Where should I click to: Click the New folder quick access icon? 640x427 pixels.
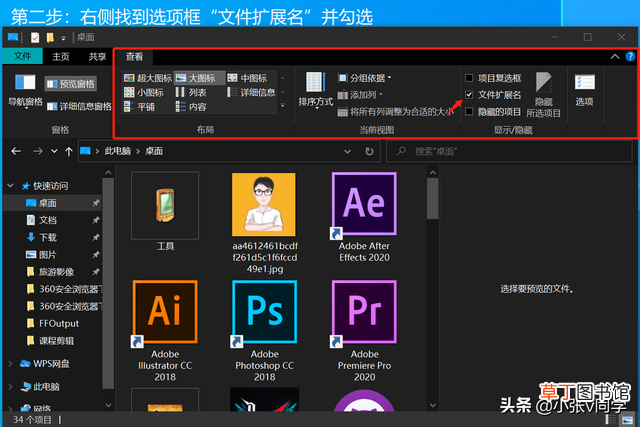coord(50,38)
